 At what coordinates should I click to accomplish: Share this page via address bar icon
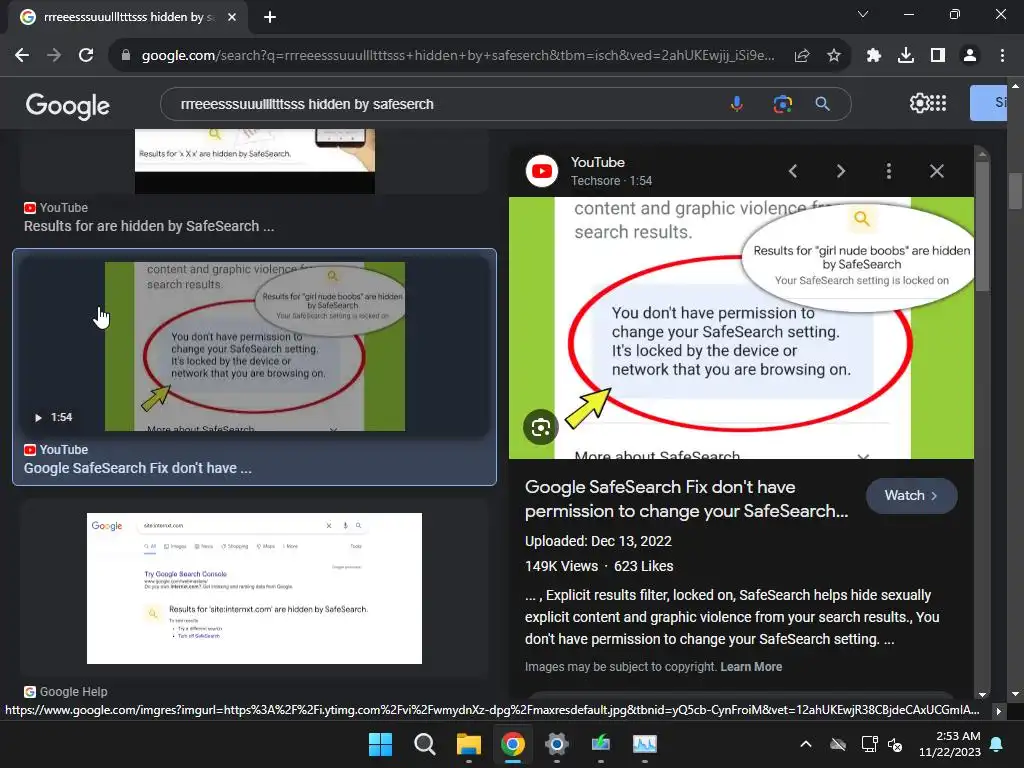(x=802, y=56)
